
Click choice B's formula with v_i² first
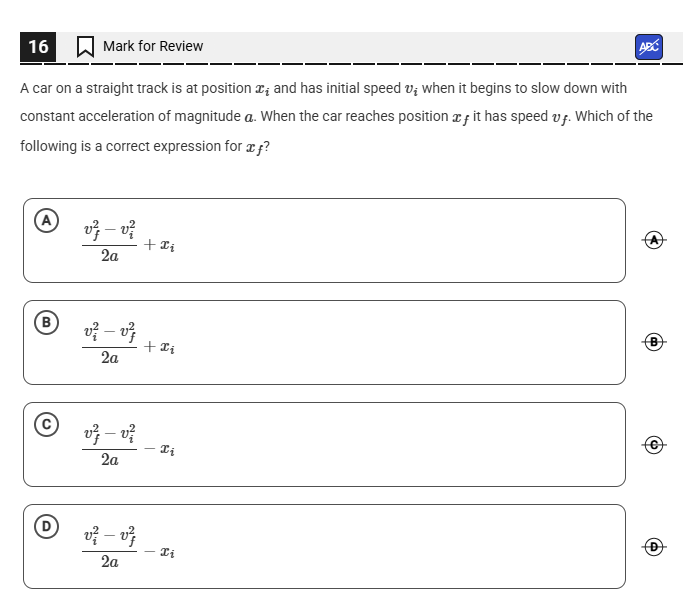(x=130, y=342)
